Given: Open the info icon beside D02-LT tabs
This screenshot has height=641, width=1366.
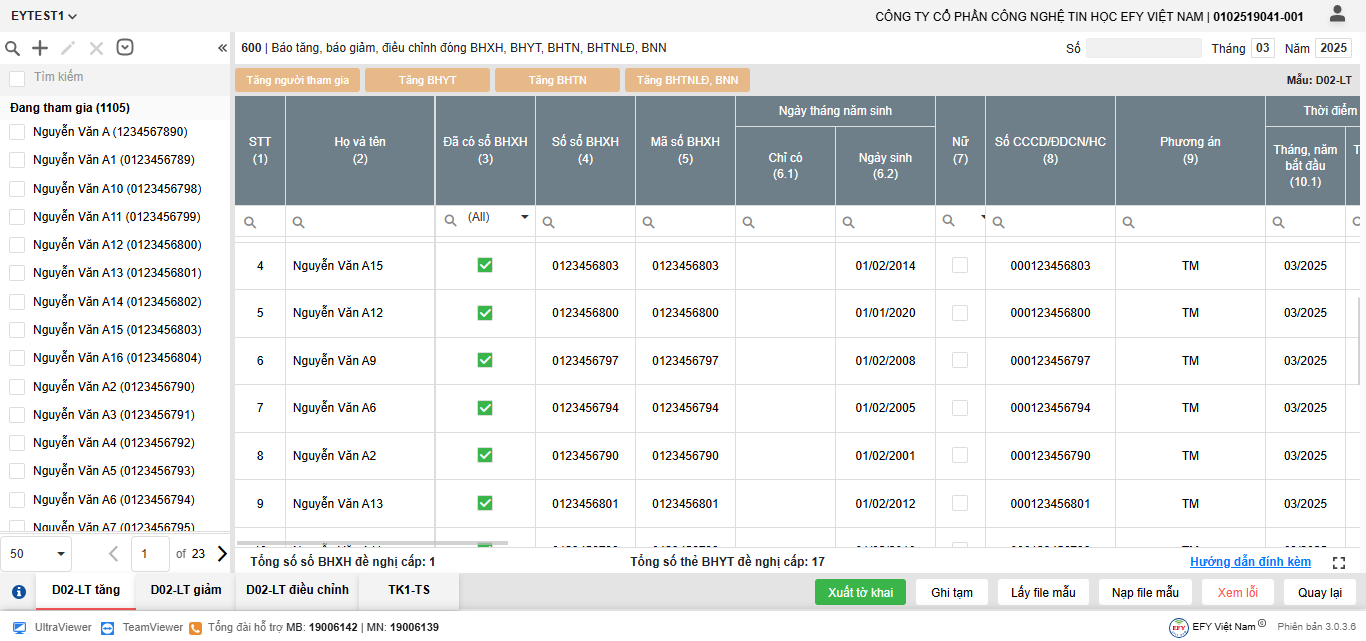Looking at the screenshot, I should (x=18, y=591).
